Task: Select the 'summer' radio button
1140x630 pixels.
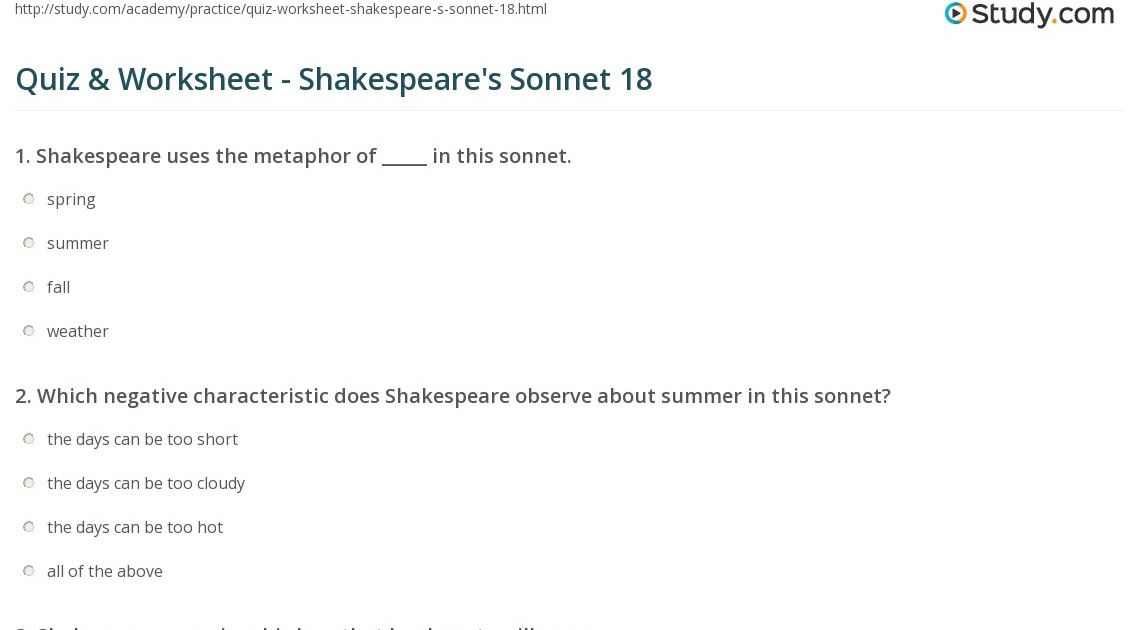Action: coord(29,243)
